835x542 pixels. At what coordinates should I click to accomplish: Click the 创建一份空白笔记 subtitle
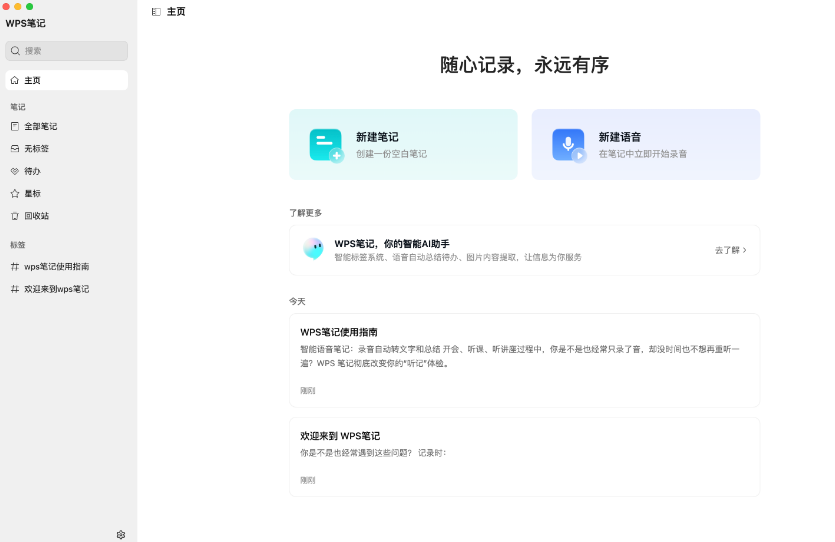coord(391,154)
